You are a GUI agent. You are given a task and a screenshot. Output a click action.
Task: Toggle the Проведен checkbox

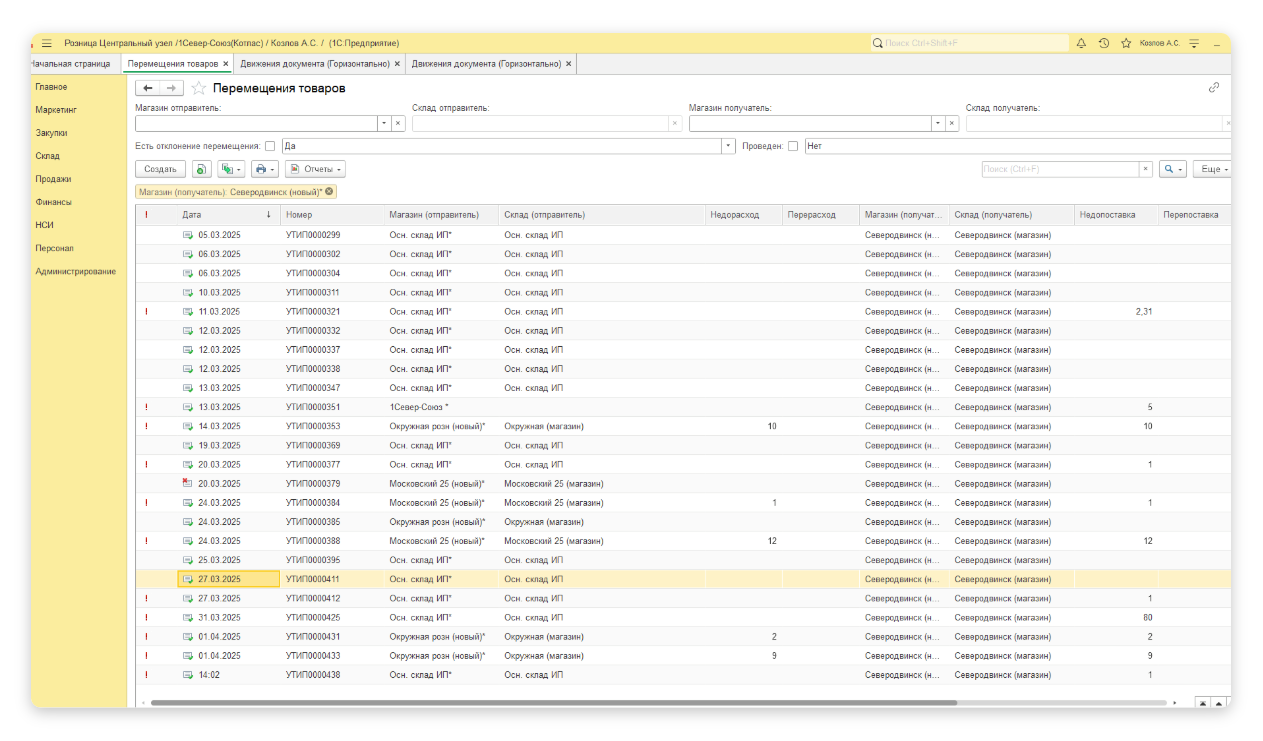[x=793, y=146]
